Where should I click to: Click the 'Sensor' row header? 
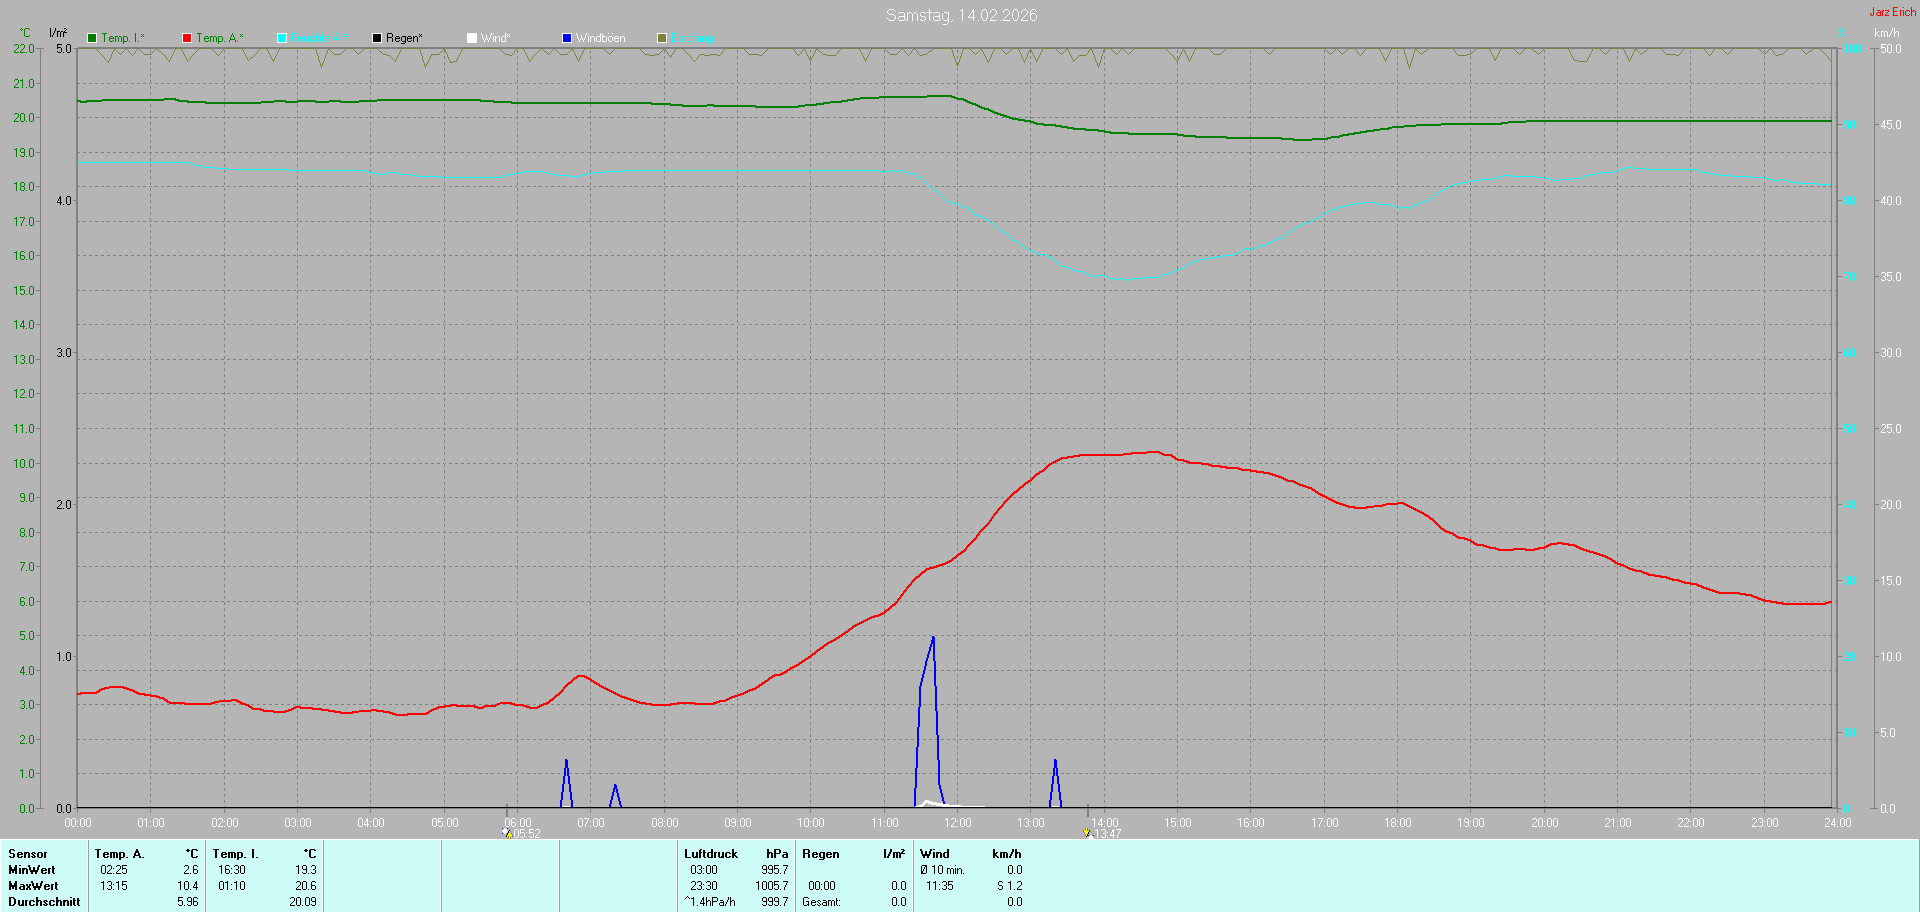tap(28, 854)
